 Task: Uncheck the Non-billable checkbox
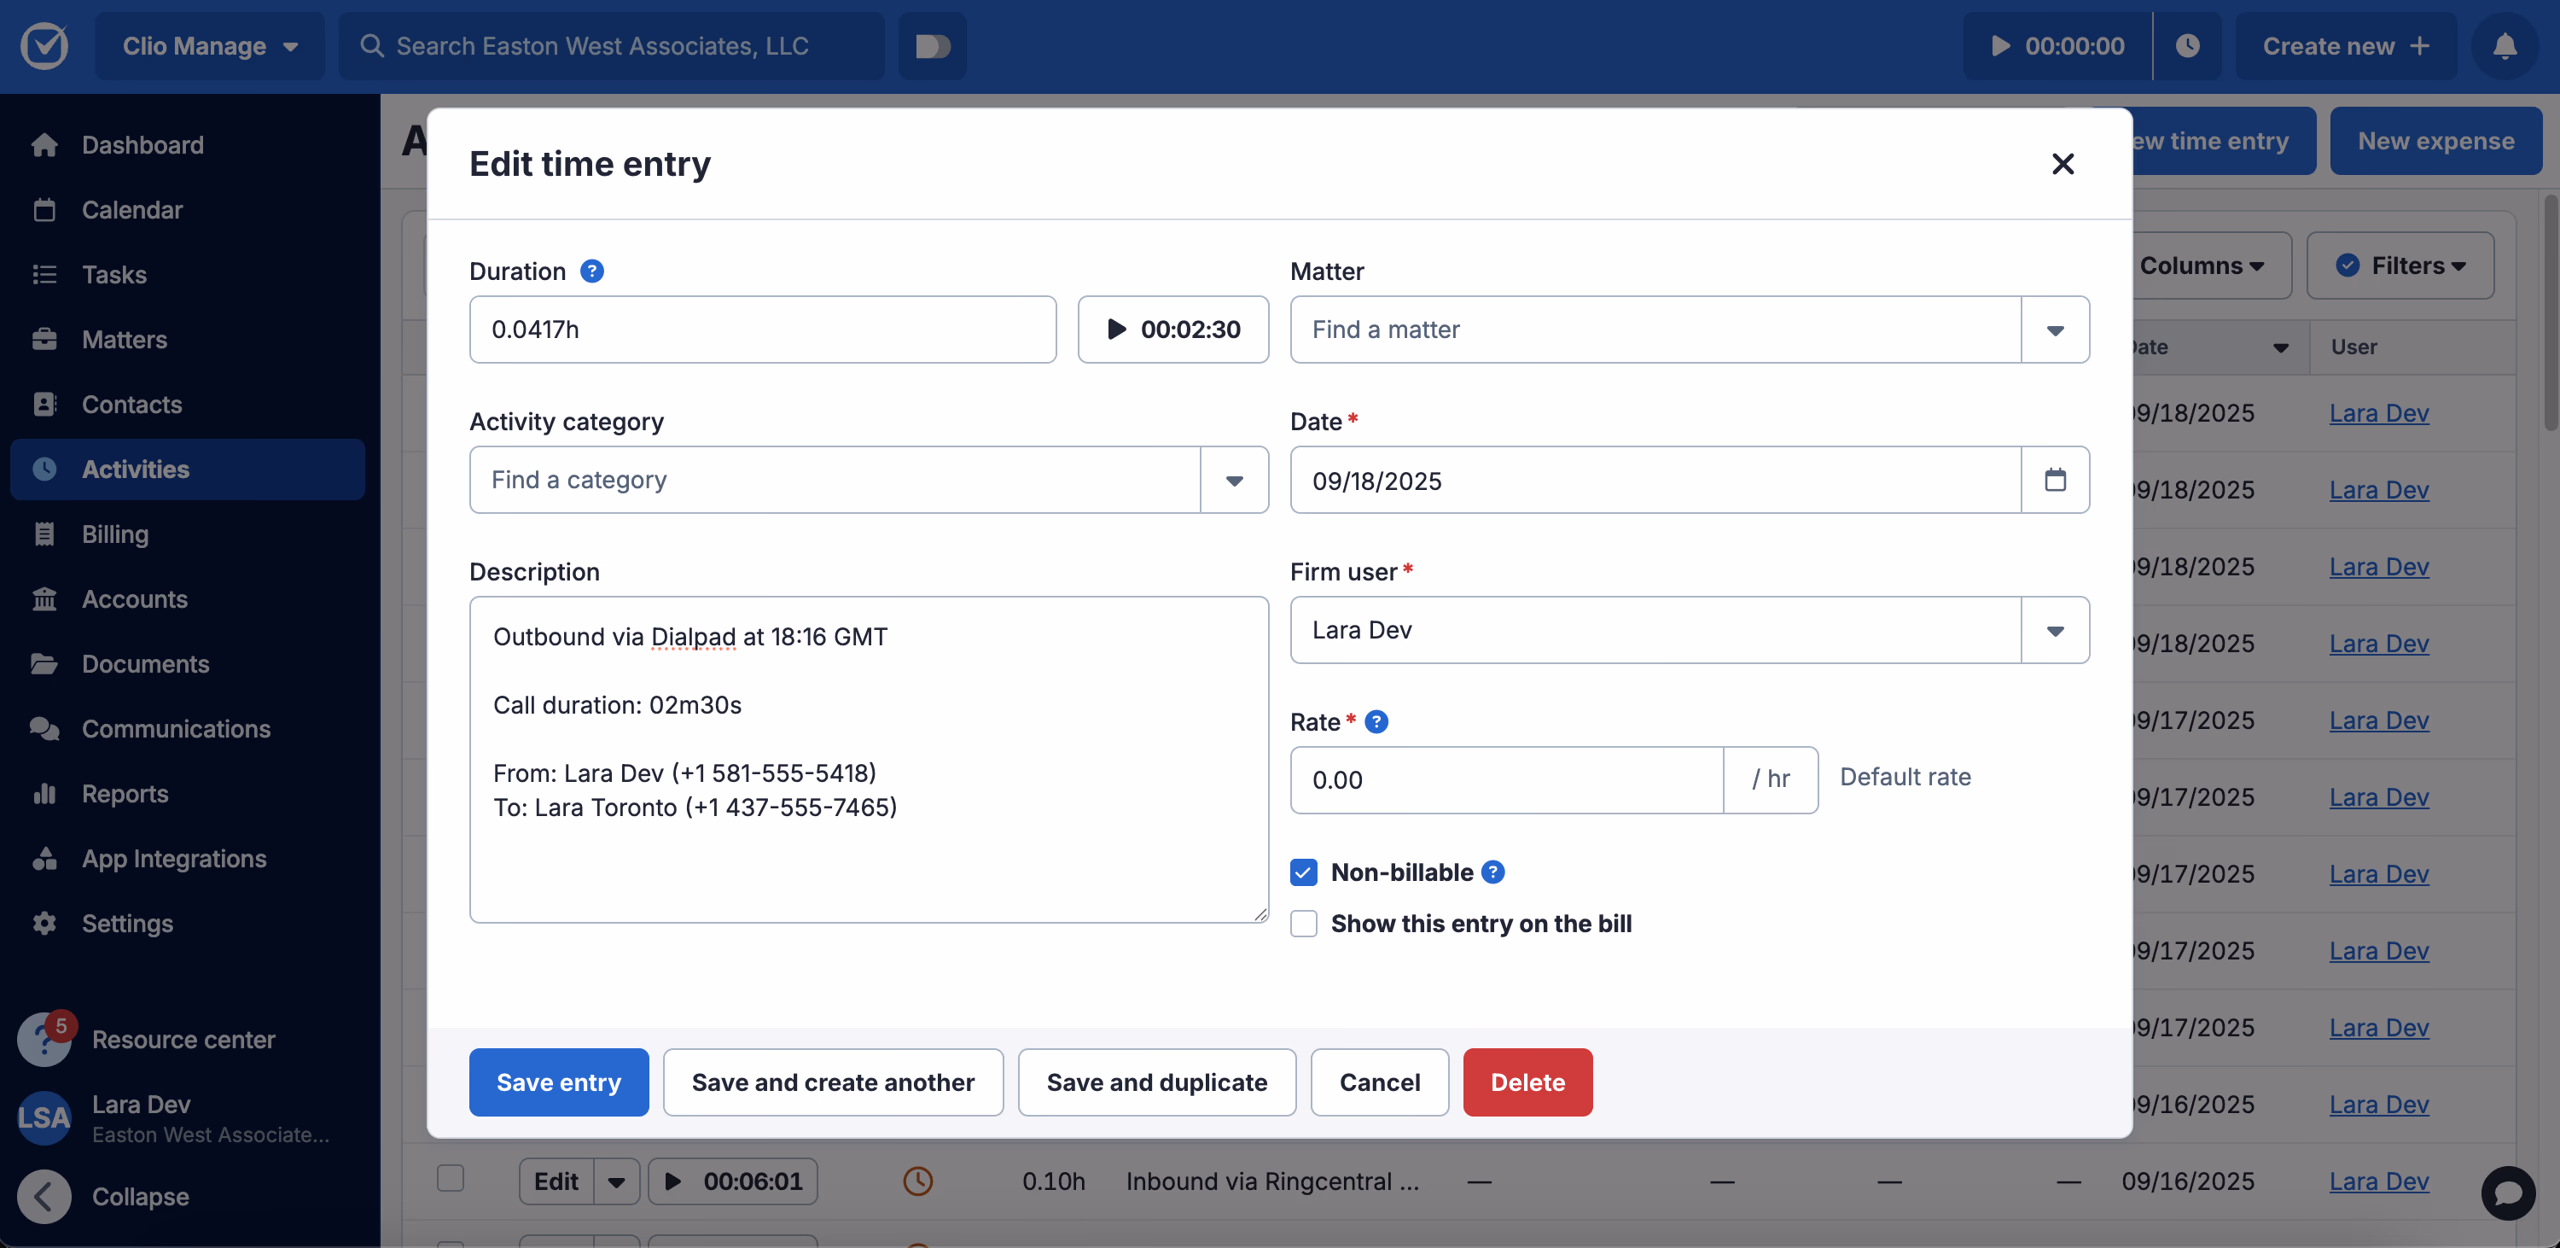coord(1302,872)
